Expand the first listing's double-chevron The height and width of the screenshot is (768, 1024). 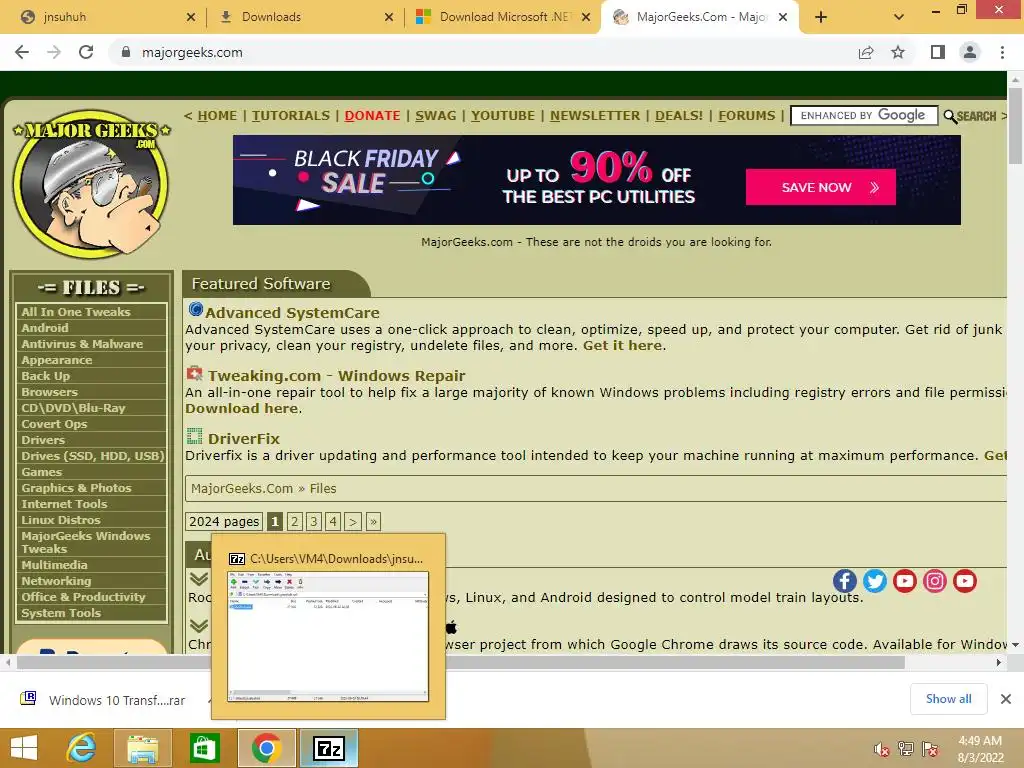(x=199, y=579)
